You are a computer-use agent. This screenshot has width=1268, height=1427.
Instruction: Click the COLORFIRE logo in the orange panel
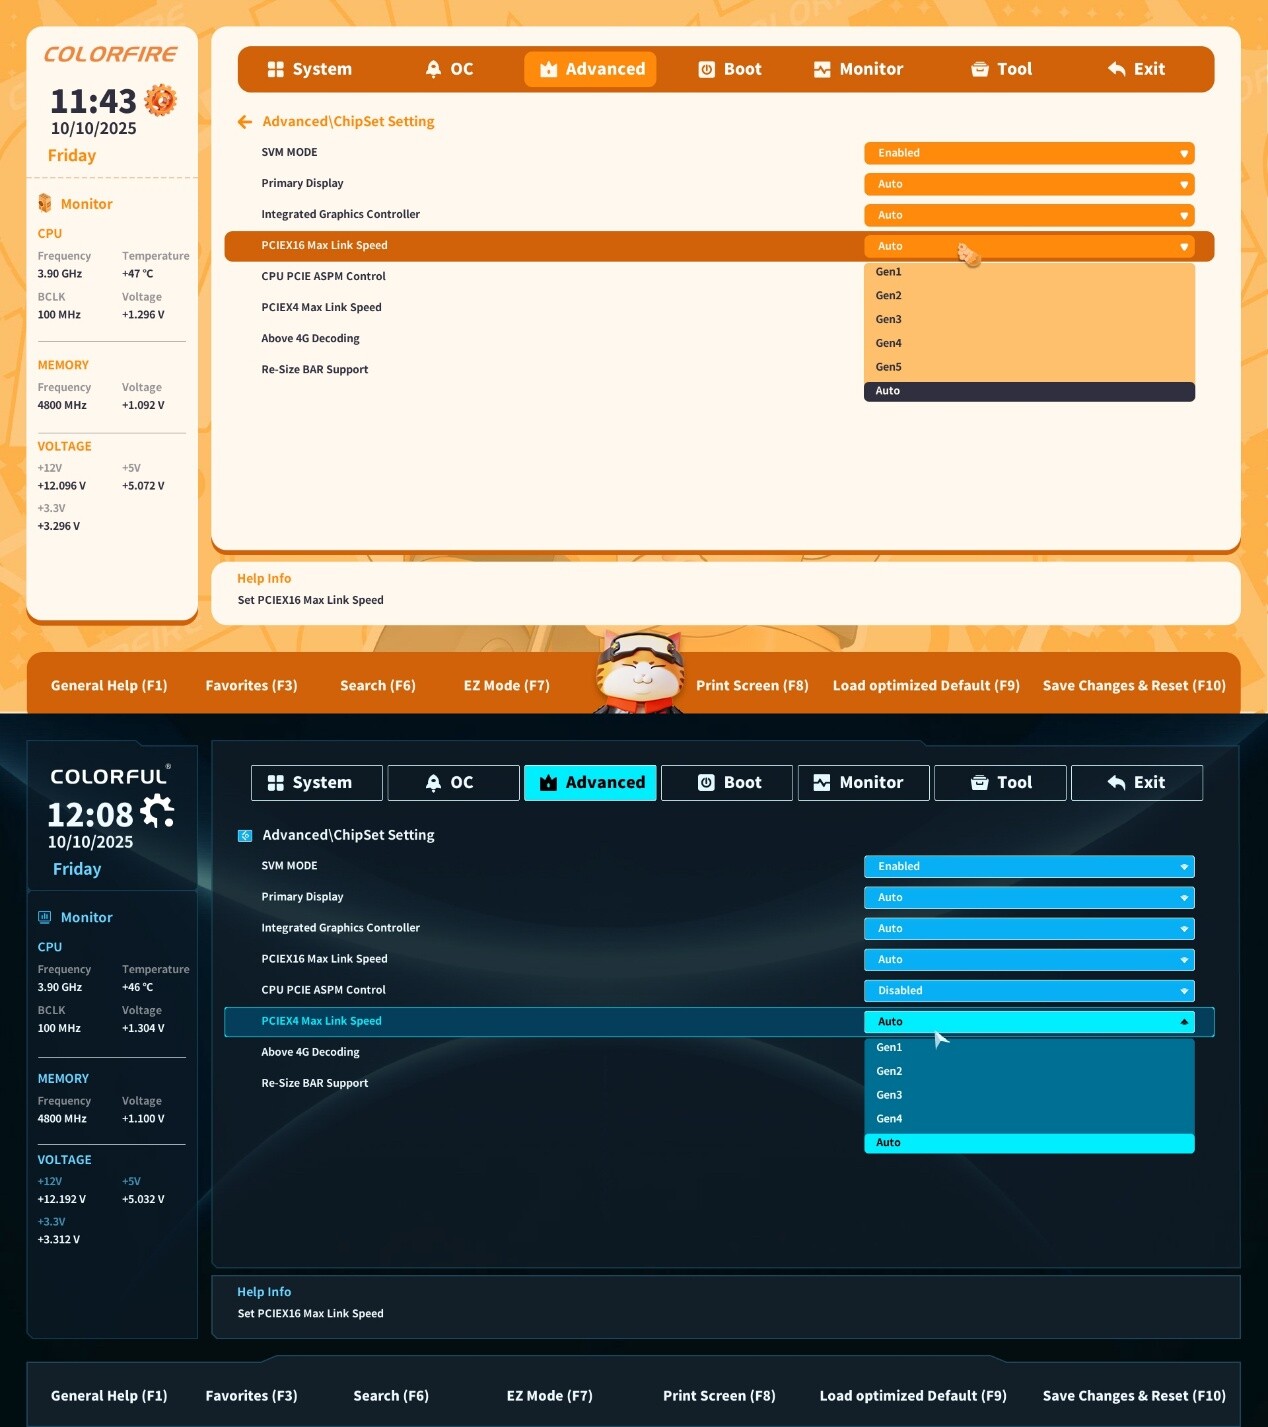pos(110,55)
